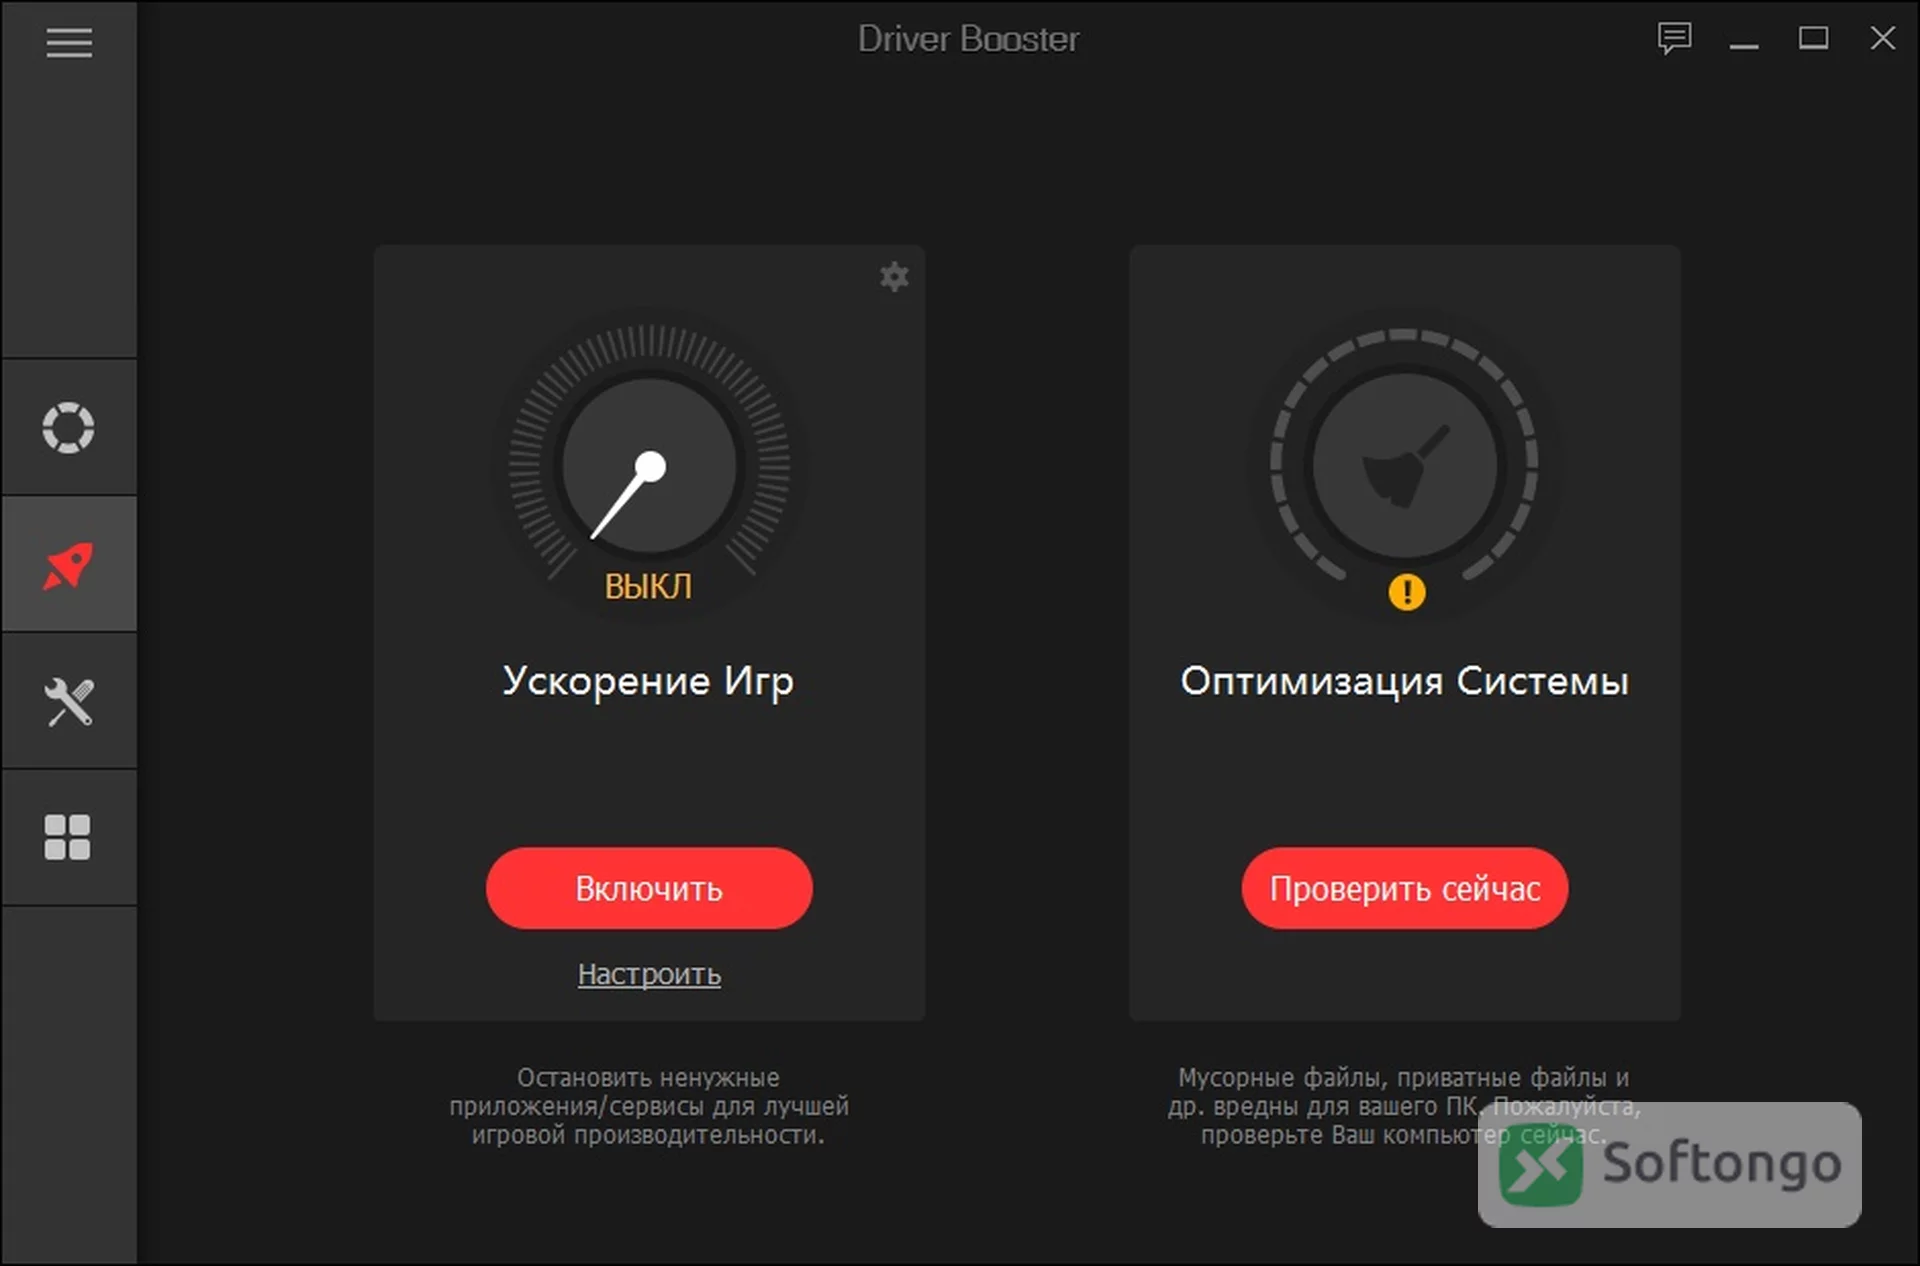This screenshot has height=1266, width=1920.
Task: Click the ВЫКЛ status label
Action: point(648,586)
